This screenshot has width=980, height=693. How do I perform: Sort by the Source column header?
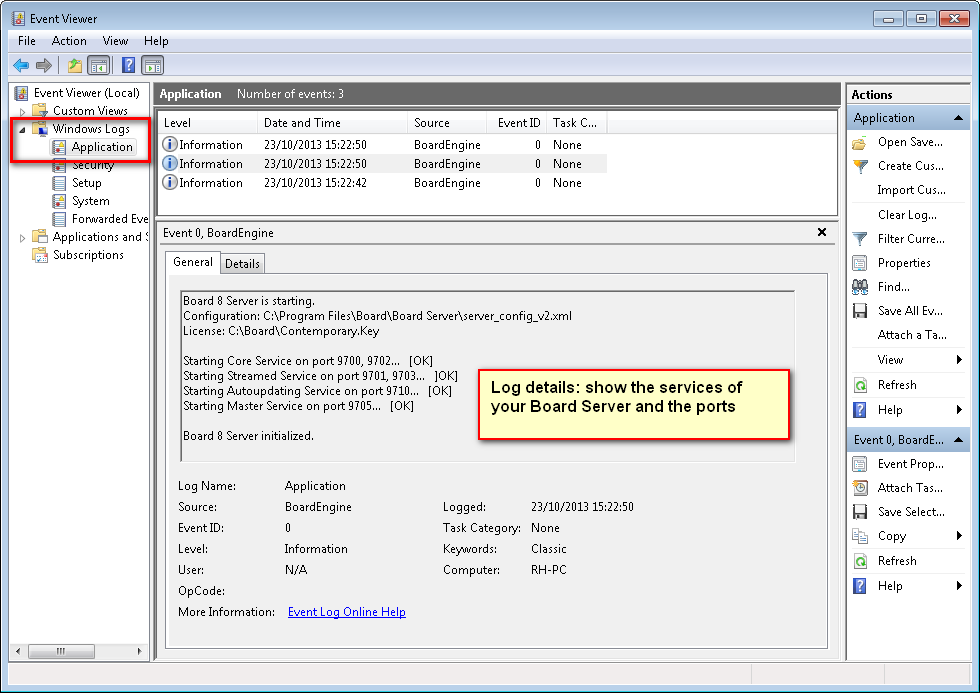447,123
